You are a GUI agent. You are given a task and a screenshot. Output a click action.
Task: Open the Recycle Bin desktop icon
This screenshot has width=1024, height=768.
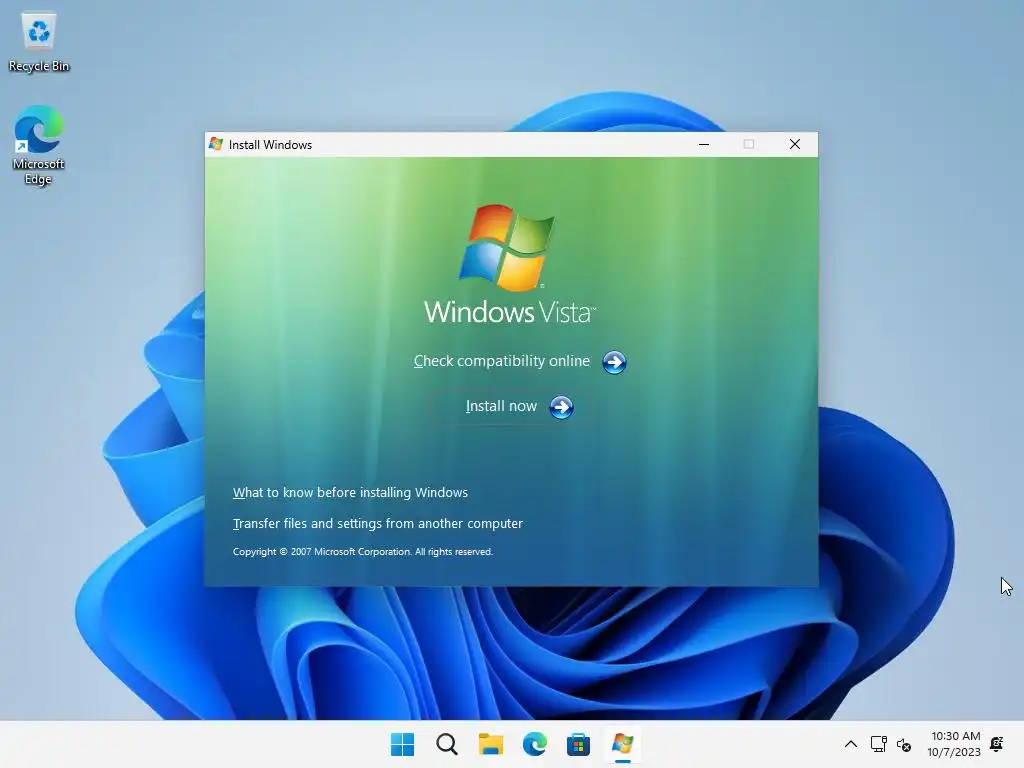pyautogui.click(x=39, y=42)
